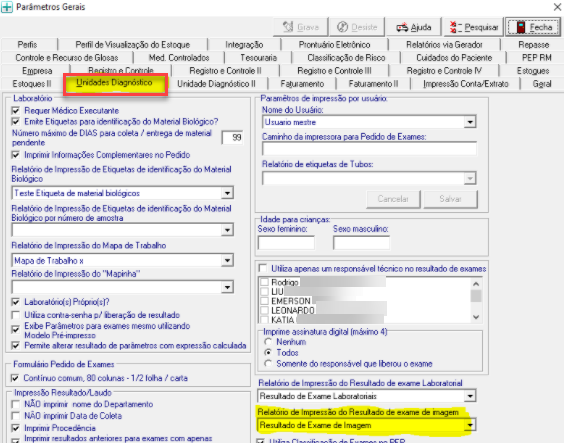Click the Fecha button
Image resolution: width=564 pixels, height=443 pixels.
pyautogui.click(x=533, y=27)
